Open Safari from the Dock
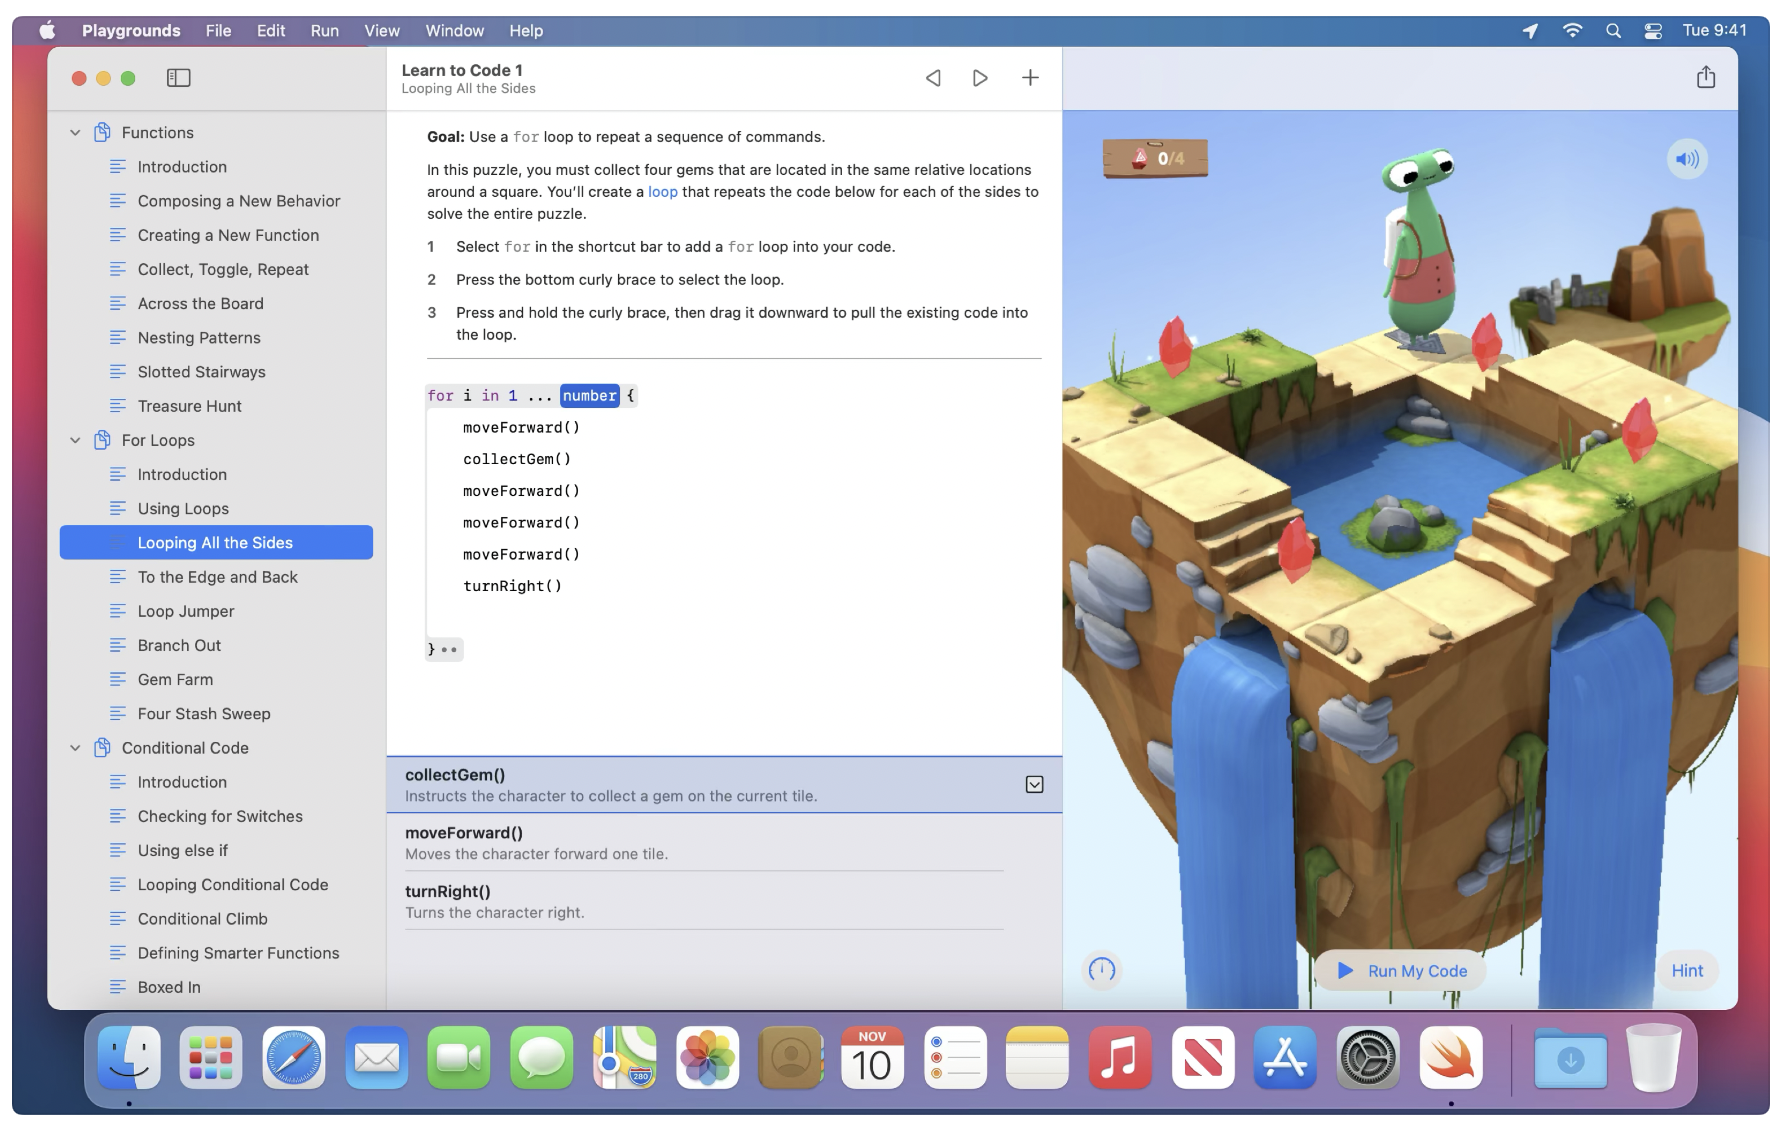1784x1140 pixels. 294,1058
